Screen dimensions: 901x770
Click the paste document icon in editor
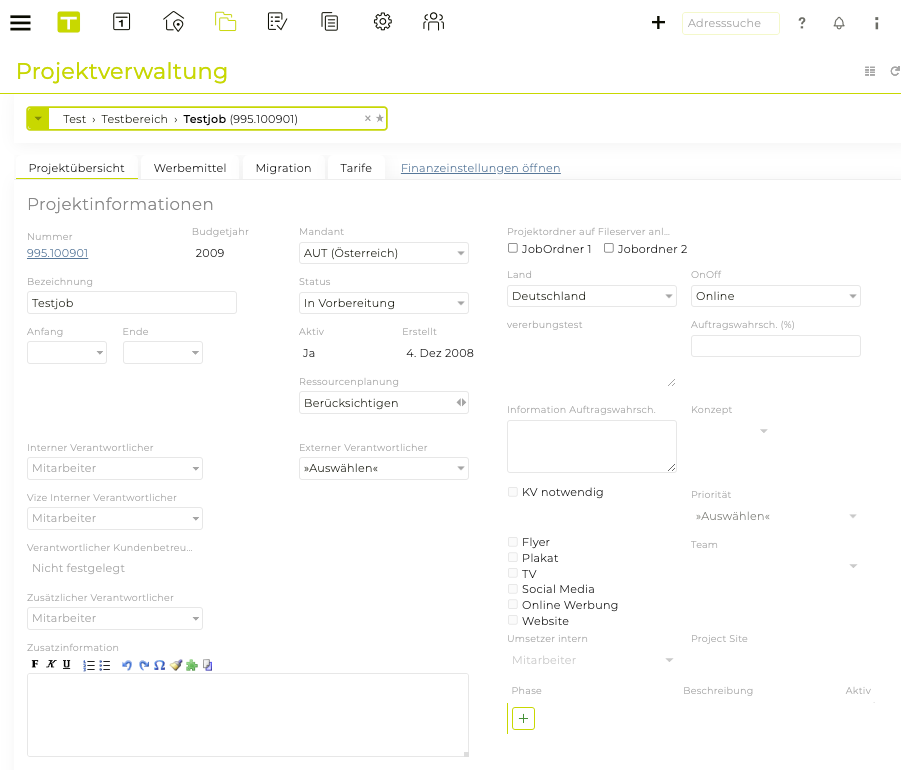point(208,665)
